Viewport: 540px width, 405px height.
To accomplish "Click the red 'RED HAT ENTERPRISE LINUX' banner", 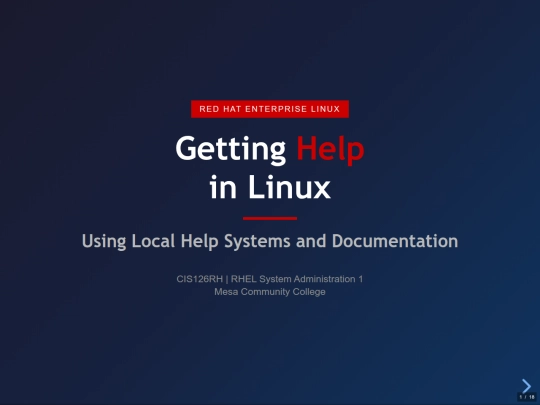I will [270, 109].
